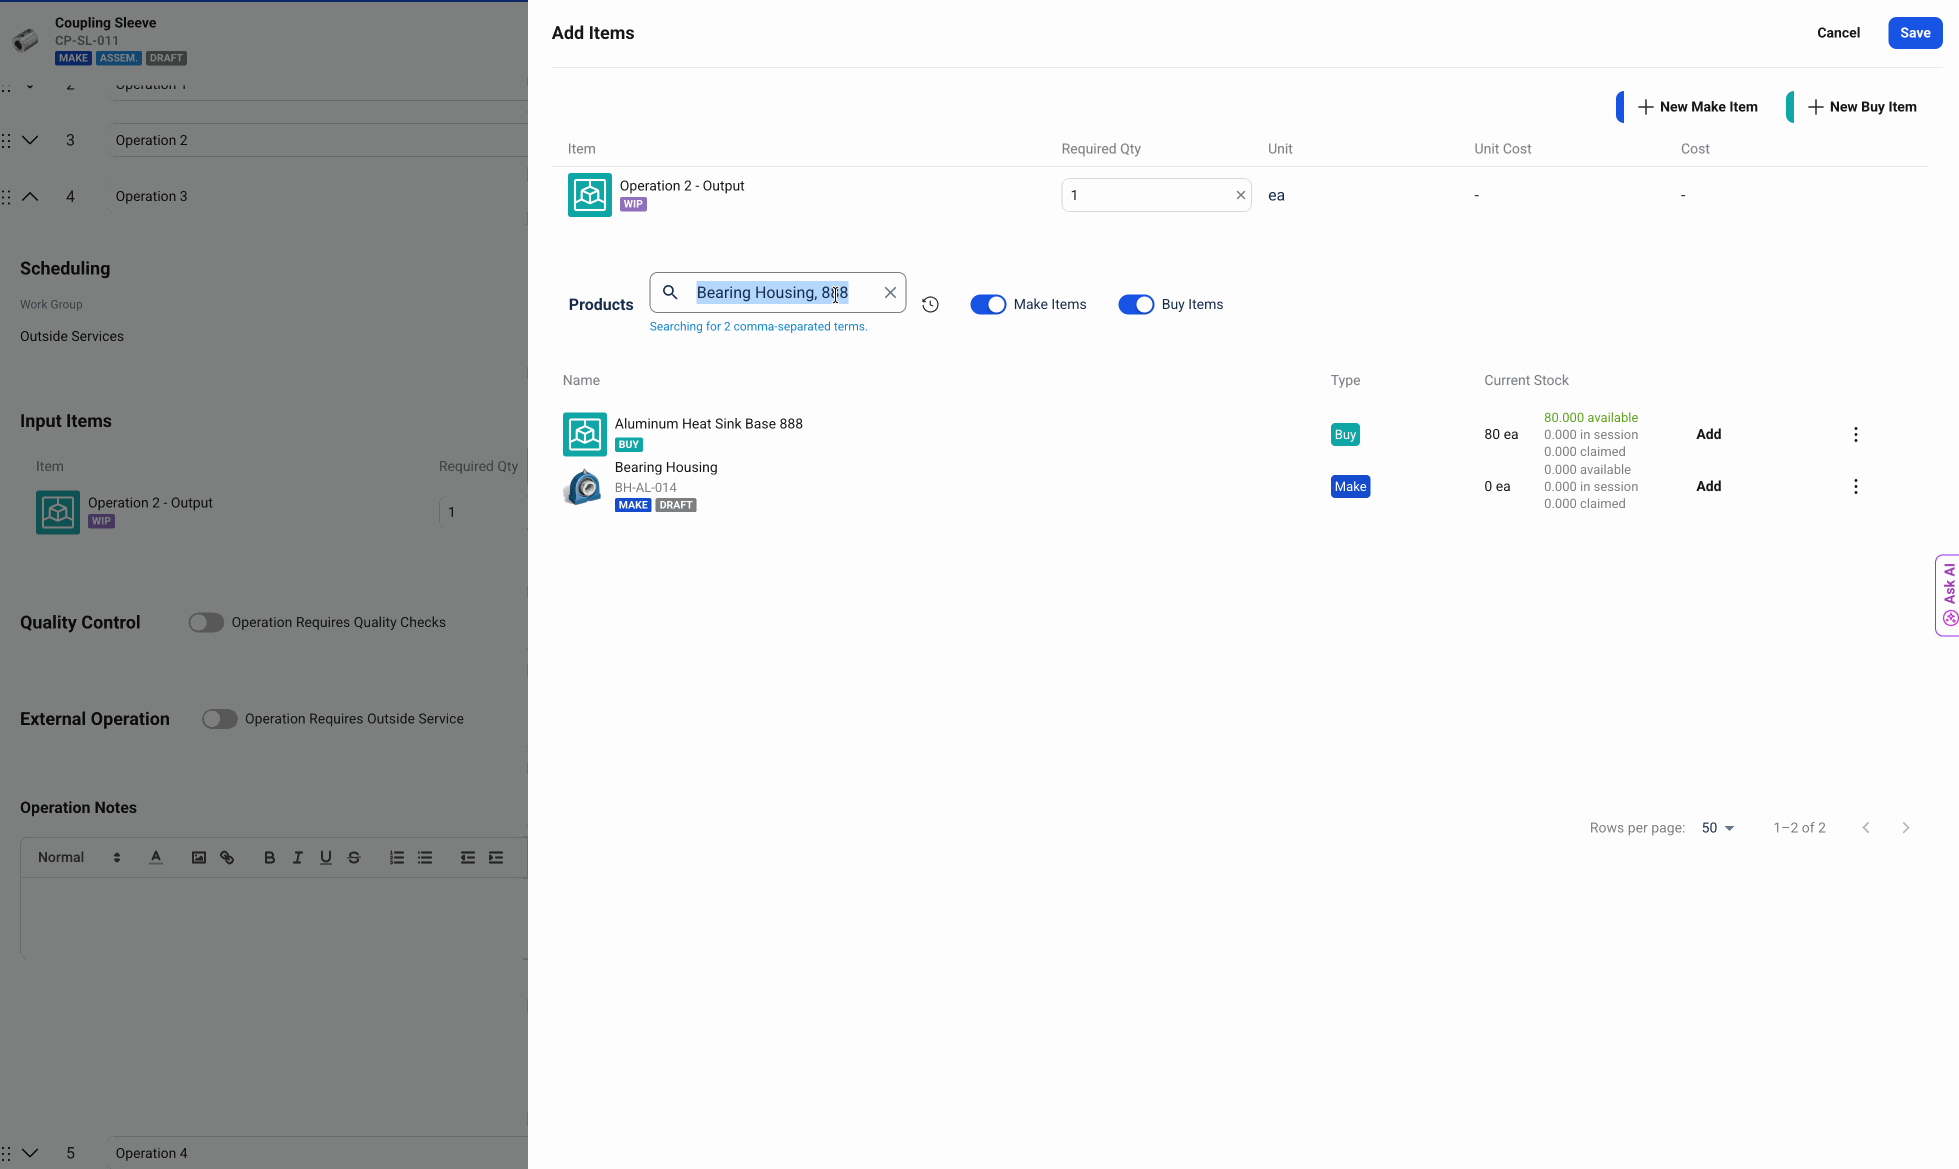Disable the Buy Items filter

(1135, 305)
